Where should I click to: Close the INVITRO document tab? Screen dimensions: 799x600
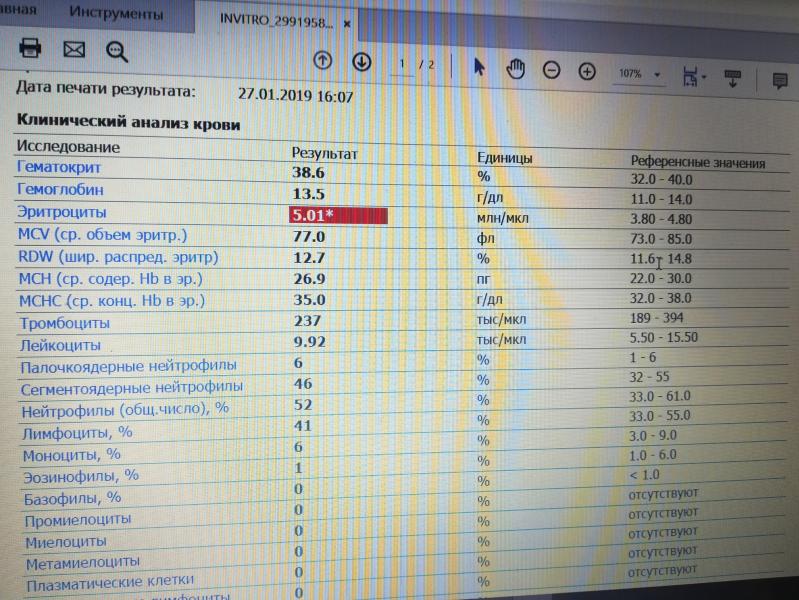click(x=347, y=23)
